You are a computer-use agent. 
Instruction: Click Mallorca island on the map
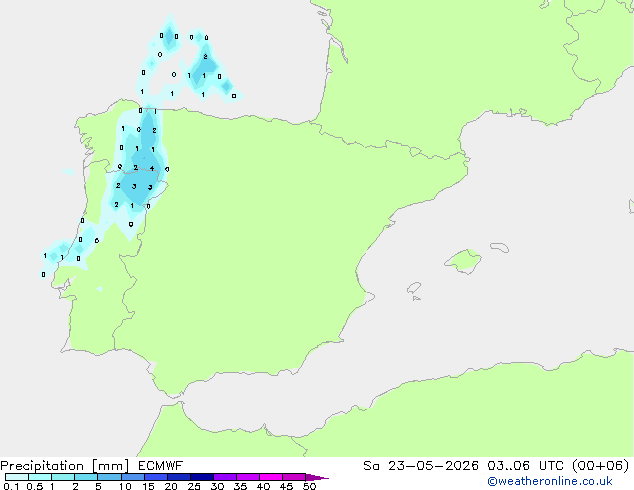click(463, 261)
